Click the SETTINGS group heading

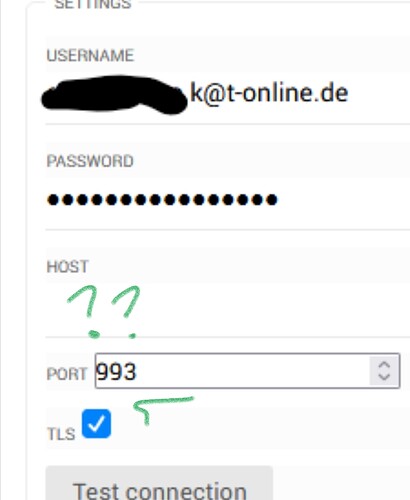(x=93, y=4)
